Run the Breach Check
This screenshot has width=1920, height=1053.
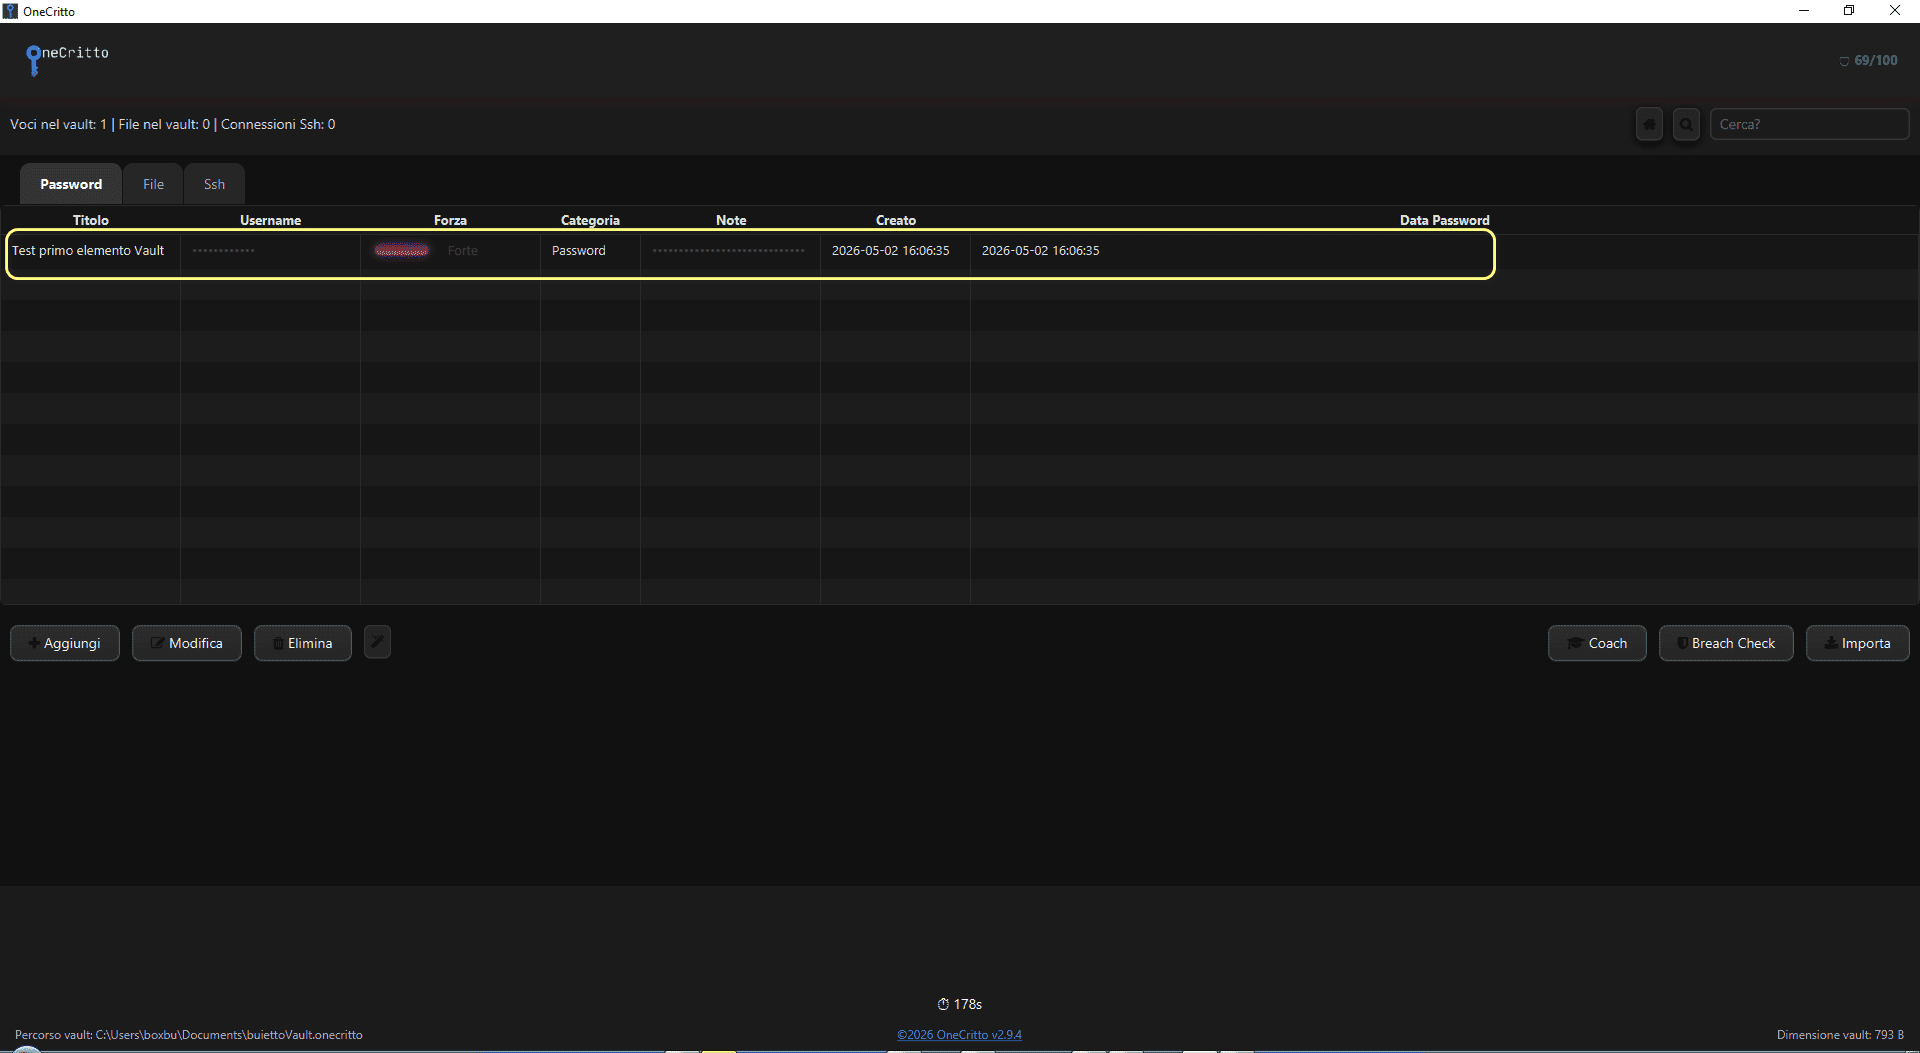[x=1726, y=643]
